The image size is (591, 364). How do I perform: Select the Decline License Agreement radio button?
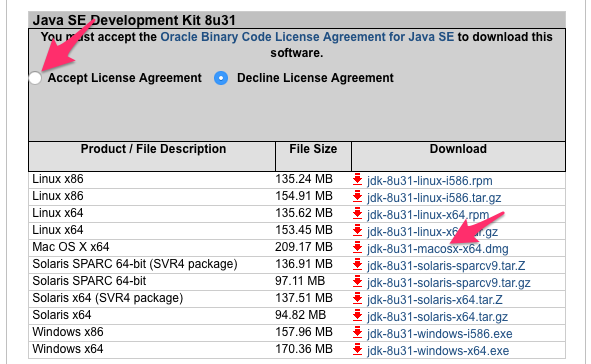point(221,78)
